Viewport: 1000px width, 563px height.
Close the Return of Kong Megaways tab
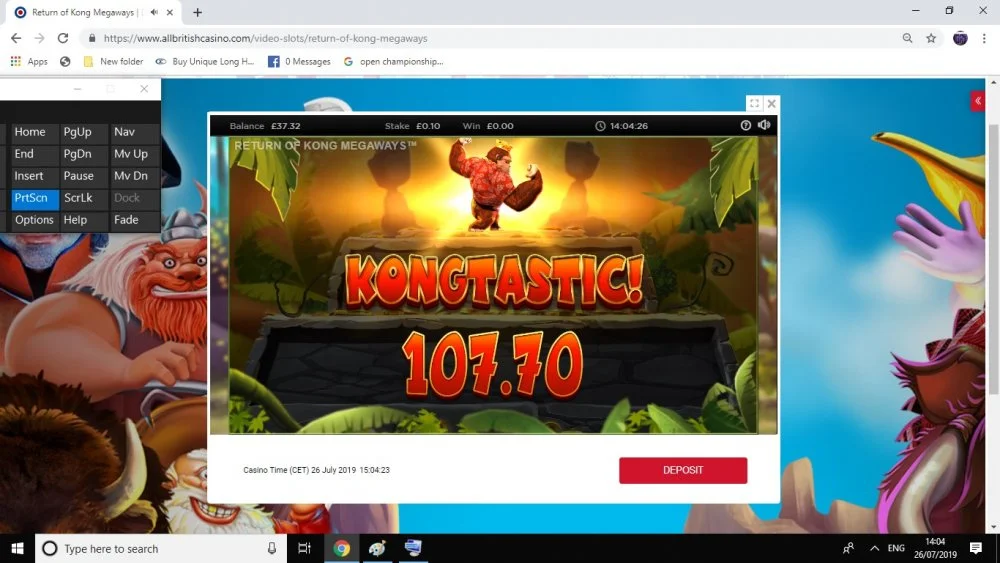[x=170, y=12]
